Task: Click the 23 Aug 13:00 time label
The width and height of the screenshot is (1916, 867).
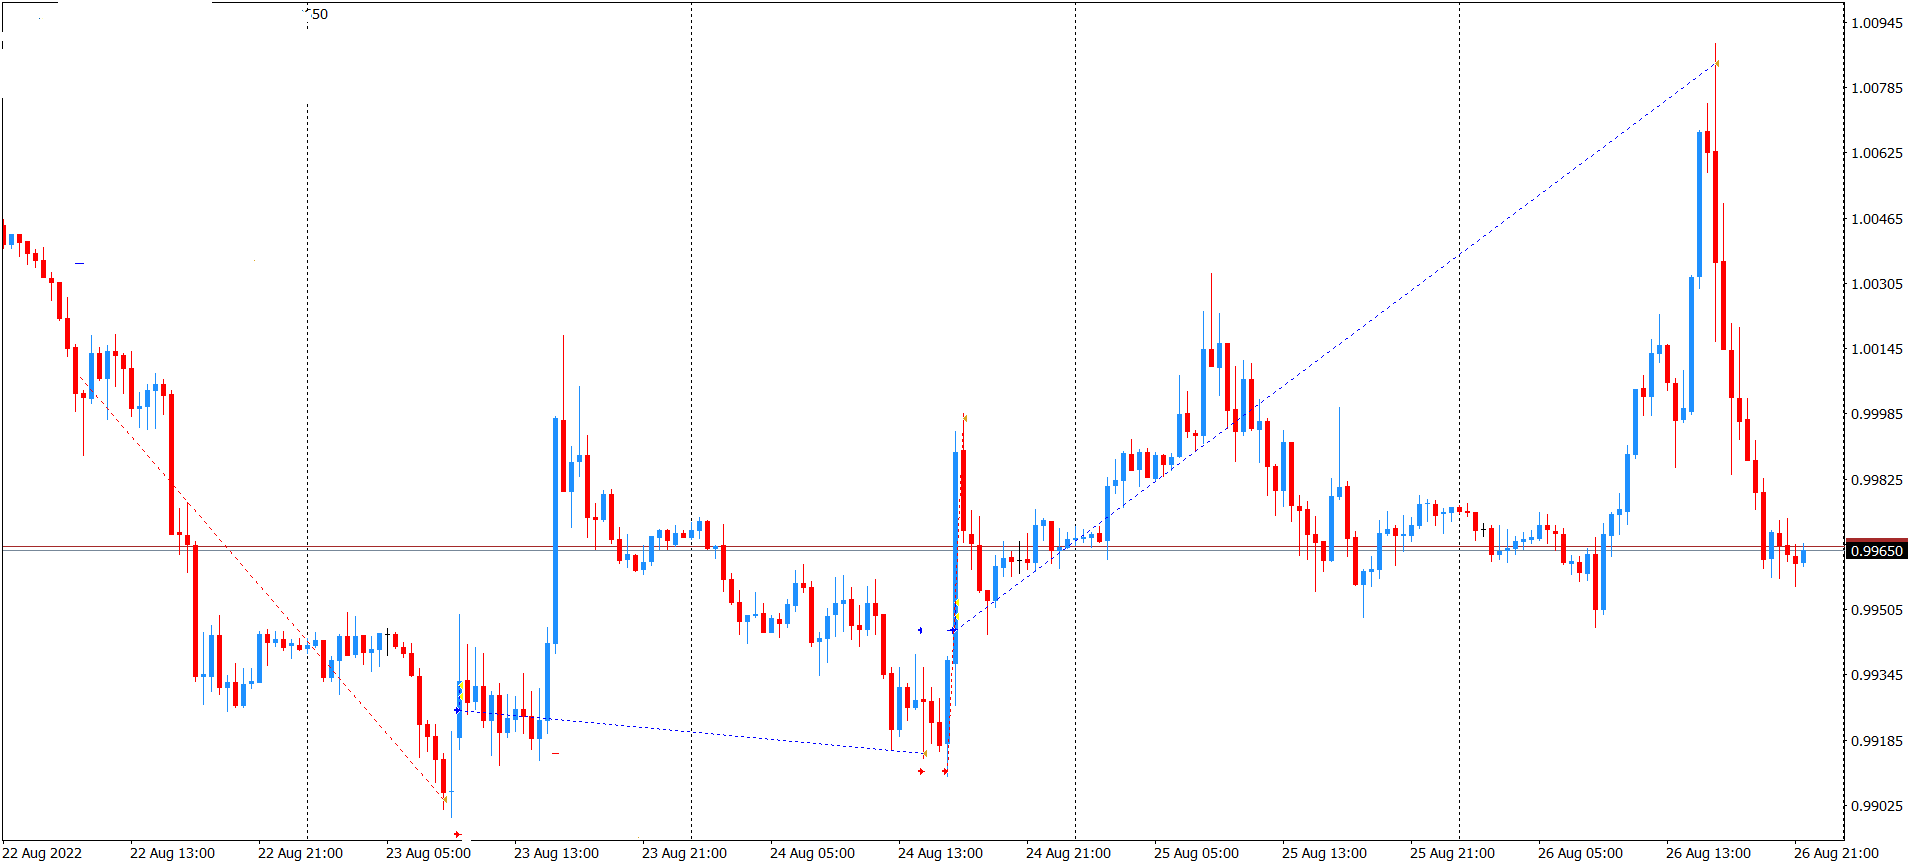Action: (x=556, y=853)
